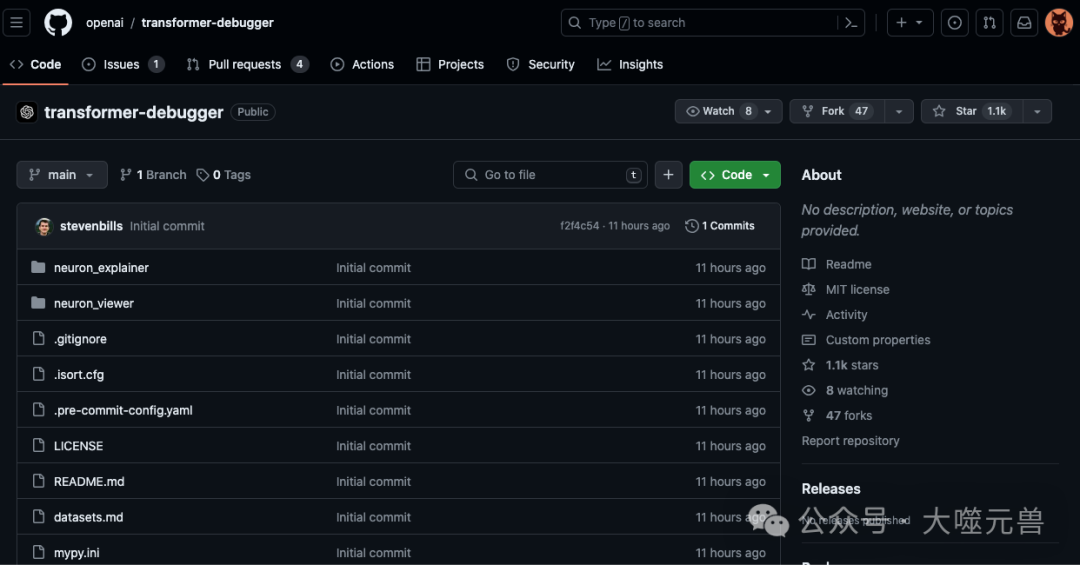Open the Insights tab
1080x565 pixels.
coord(630,64)
